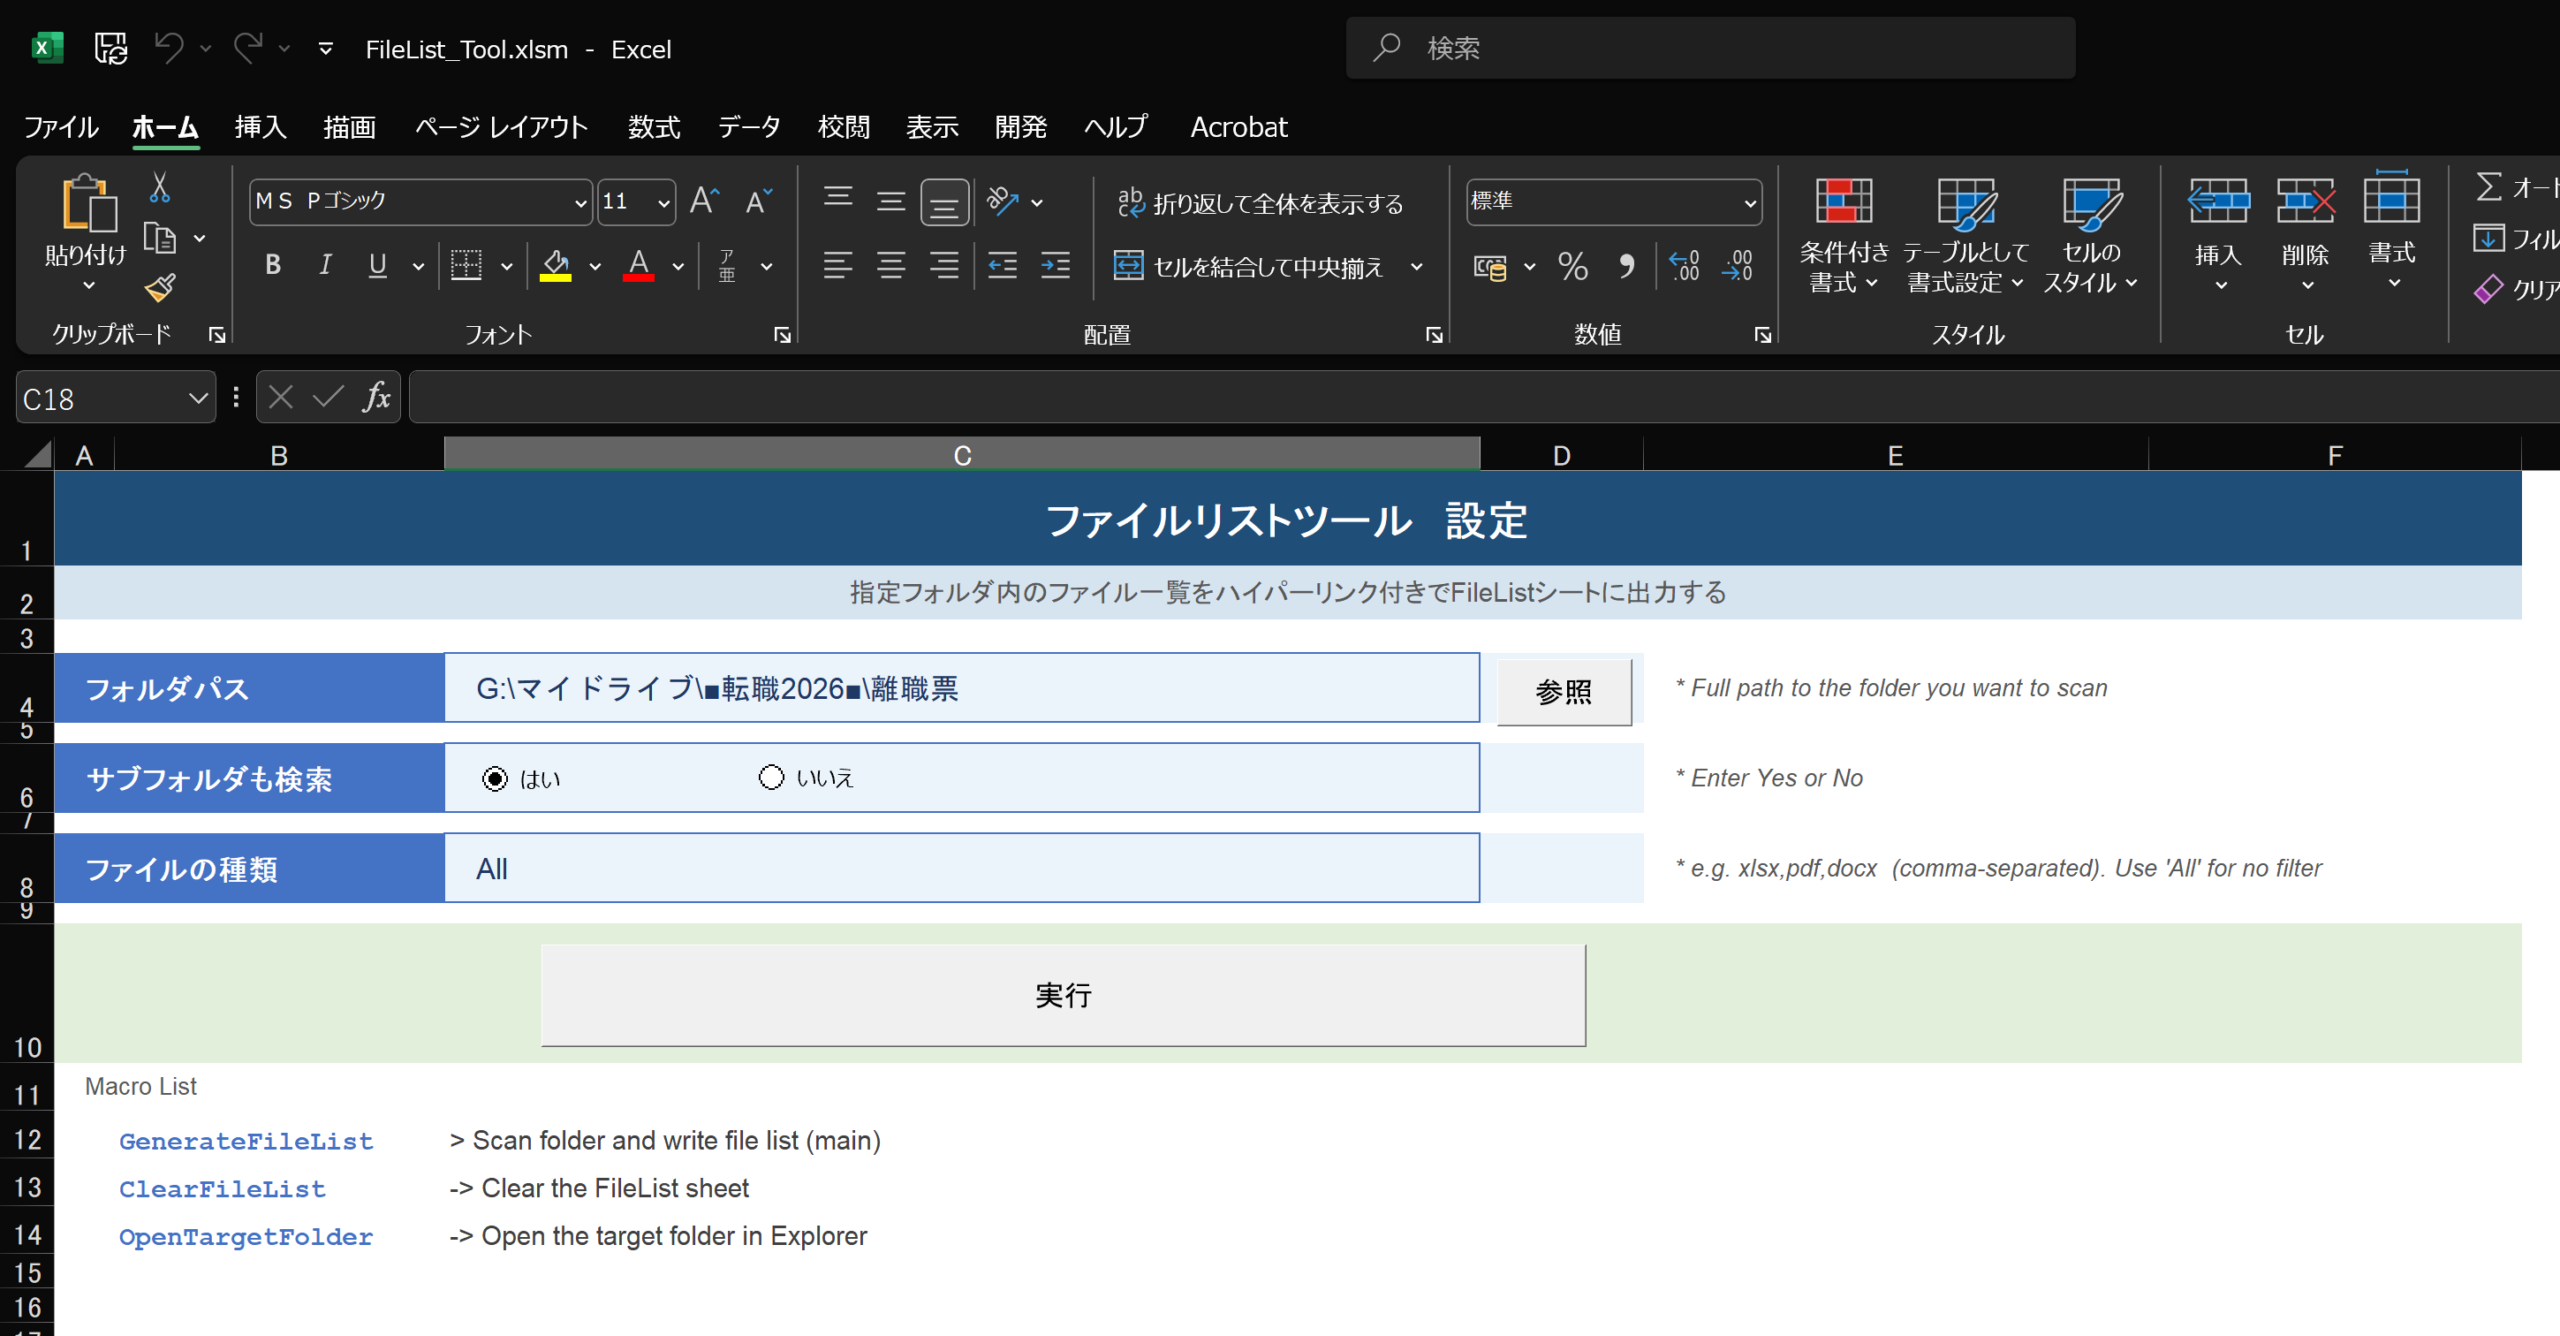The image size is (2560, 1336).
Task: Expand the number format 標準 dropdown
Action: [x=1749, y=203]
